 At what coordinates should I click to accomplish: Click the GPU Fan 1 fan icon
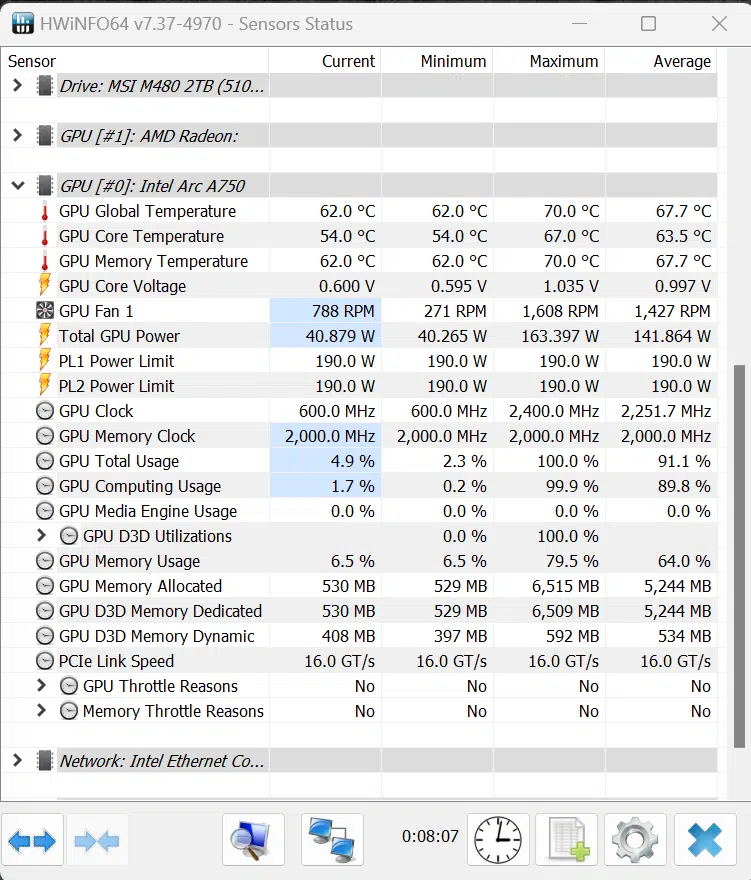click(44, 311)
